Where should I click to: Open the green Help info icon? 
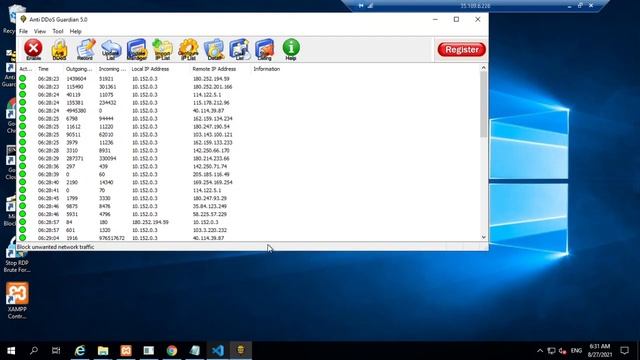291,49
